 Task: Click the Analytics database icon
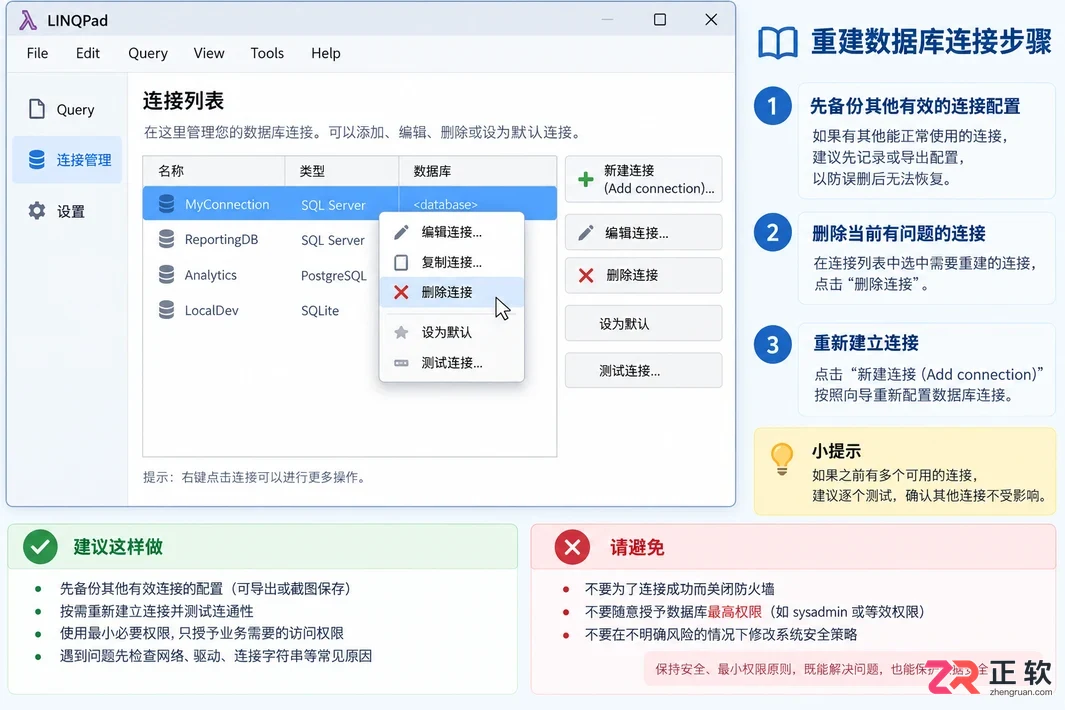[166, 274]
